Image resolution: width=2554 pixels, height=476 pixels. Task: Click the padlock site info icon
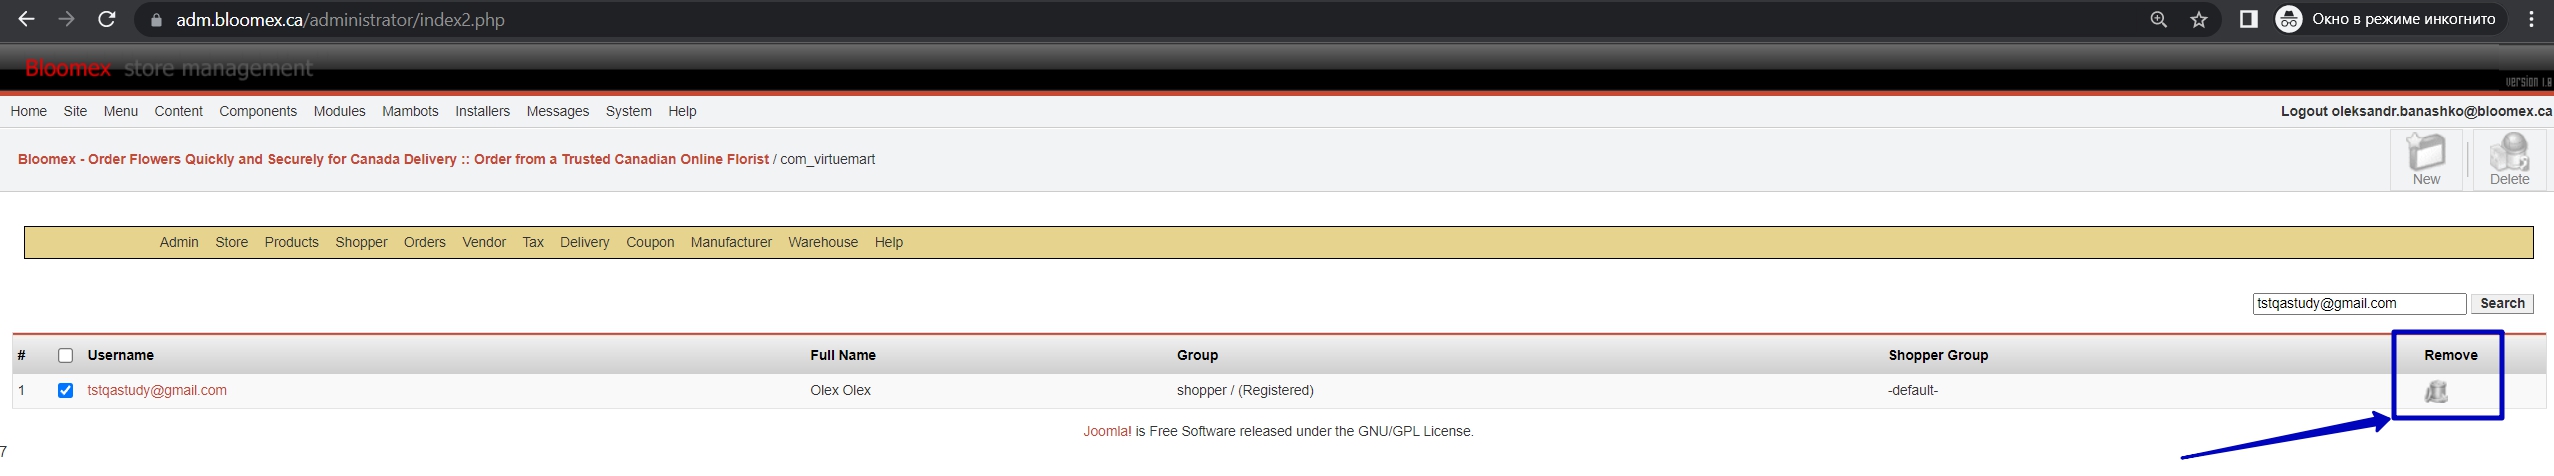(156, 20)
